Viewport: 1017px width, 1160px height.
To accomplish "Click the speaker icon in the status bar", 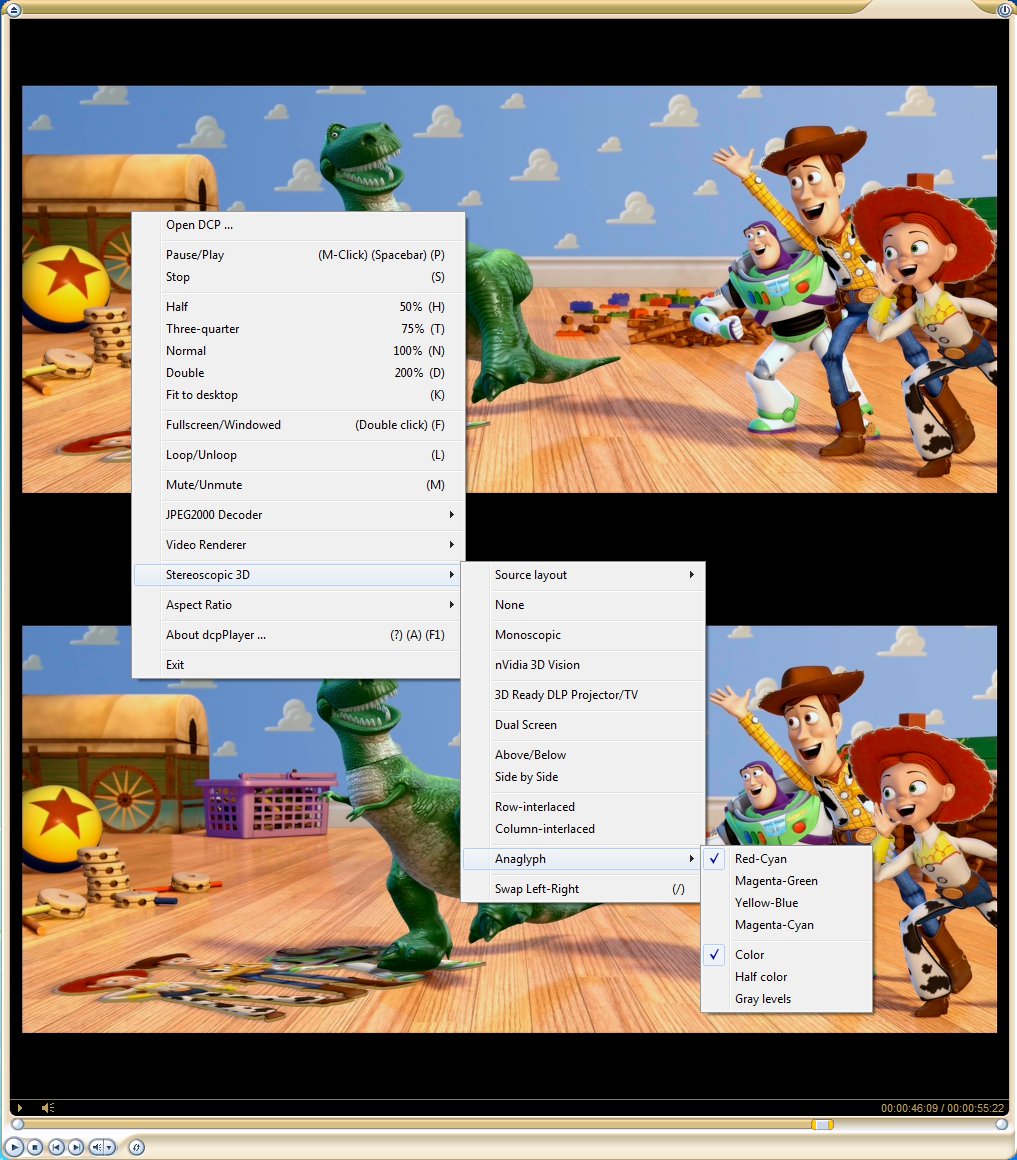I will (x=47, y=1108).
